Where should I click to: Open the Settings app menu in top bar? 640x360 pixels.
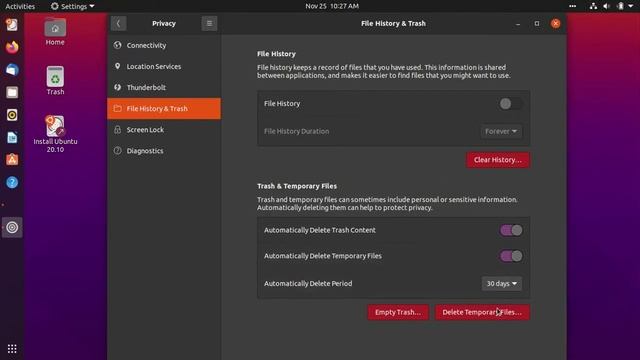coord(72,6)
